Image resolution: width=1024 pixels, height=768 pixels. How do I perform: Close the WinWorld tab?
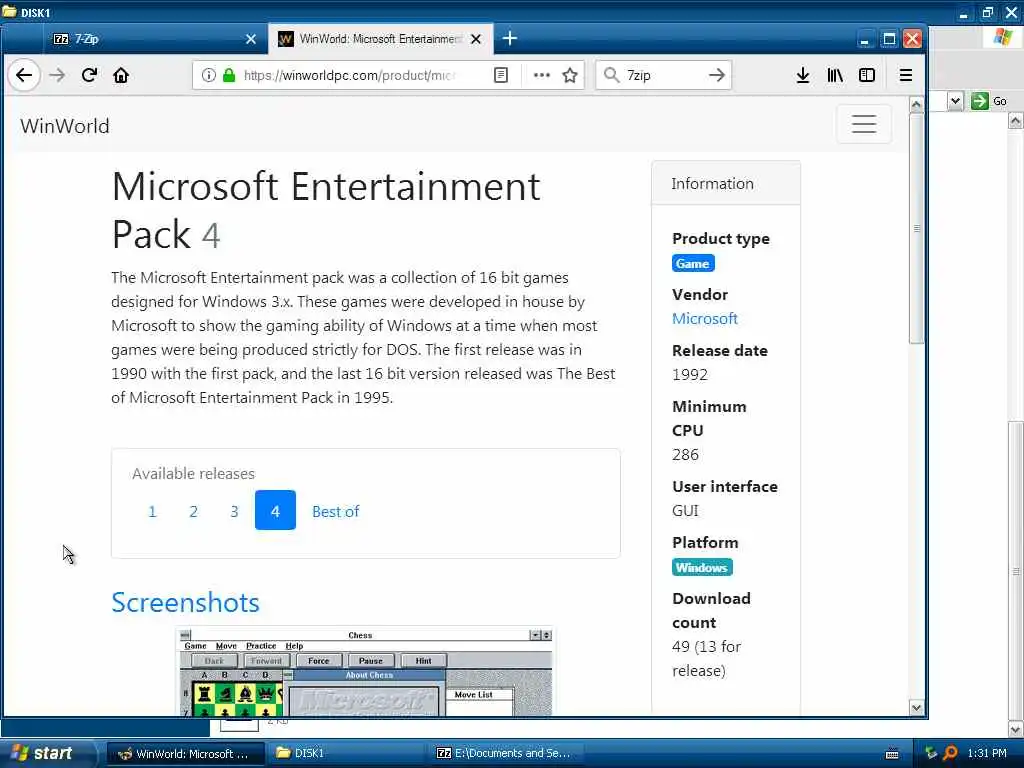click(476, 39)
